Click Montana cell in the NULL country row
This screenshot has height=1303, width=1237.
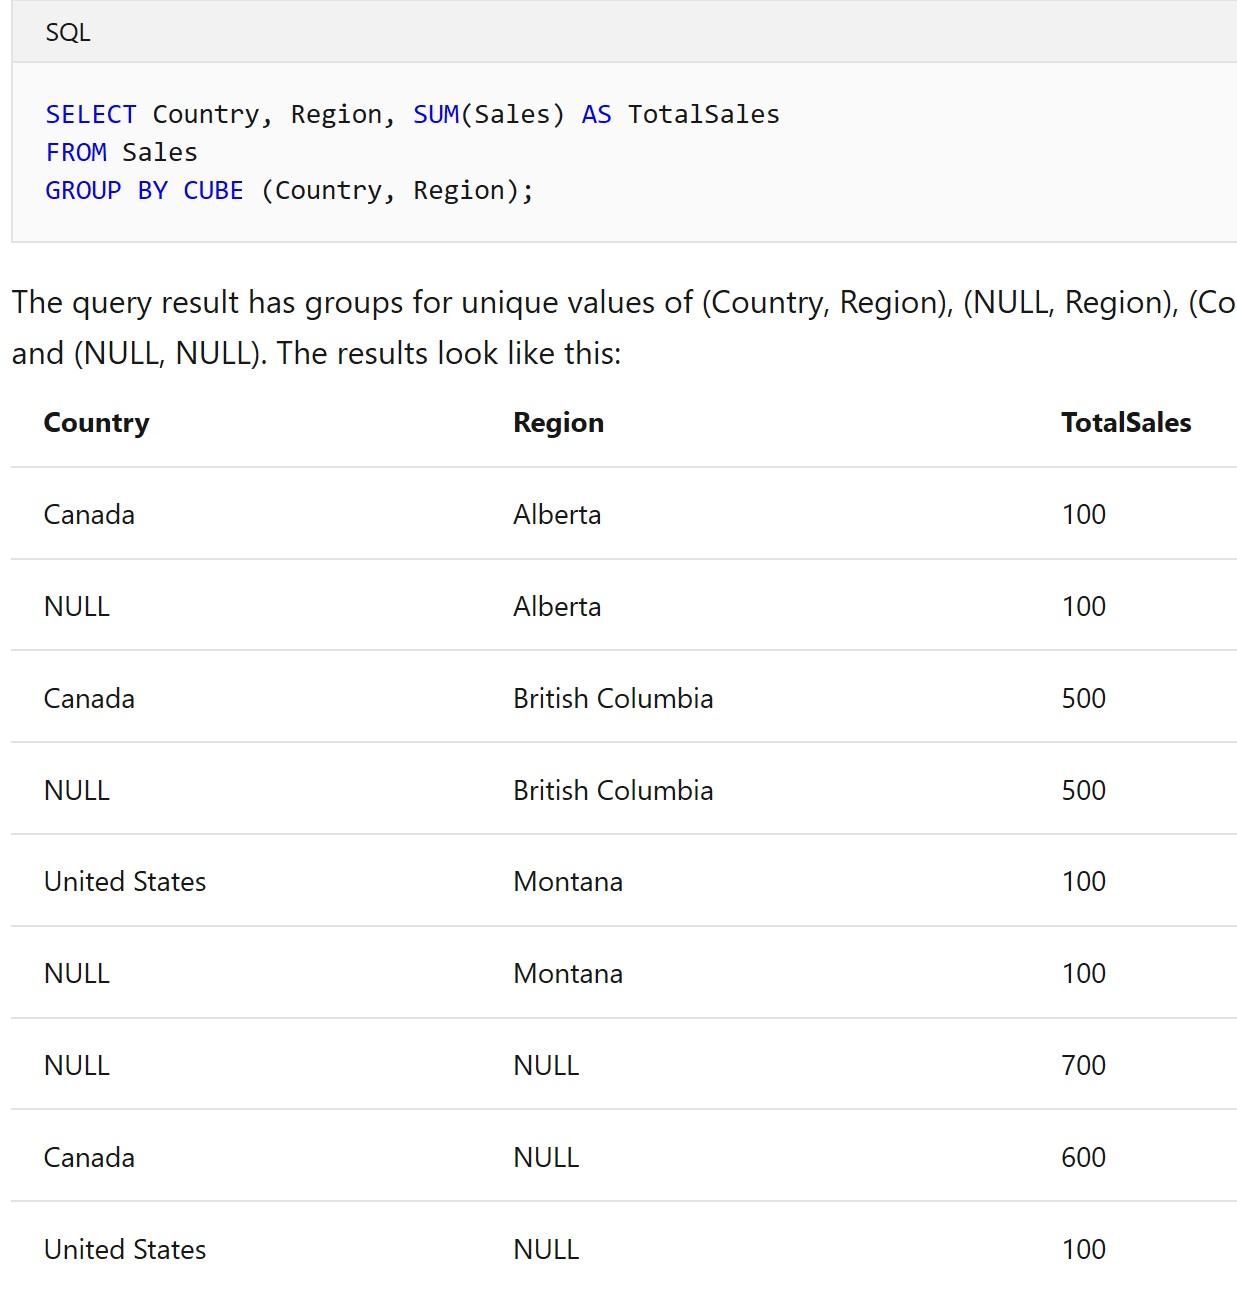coord(568,973)
